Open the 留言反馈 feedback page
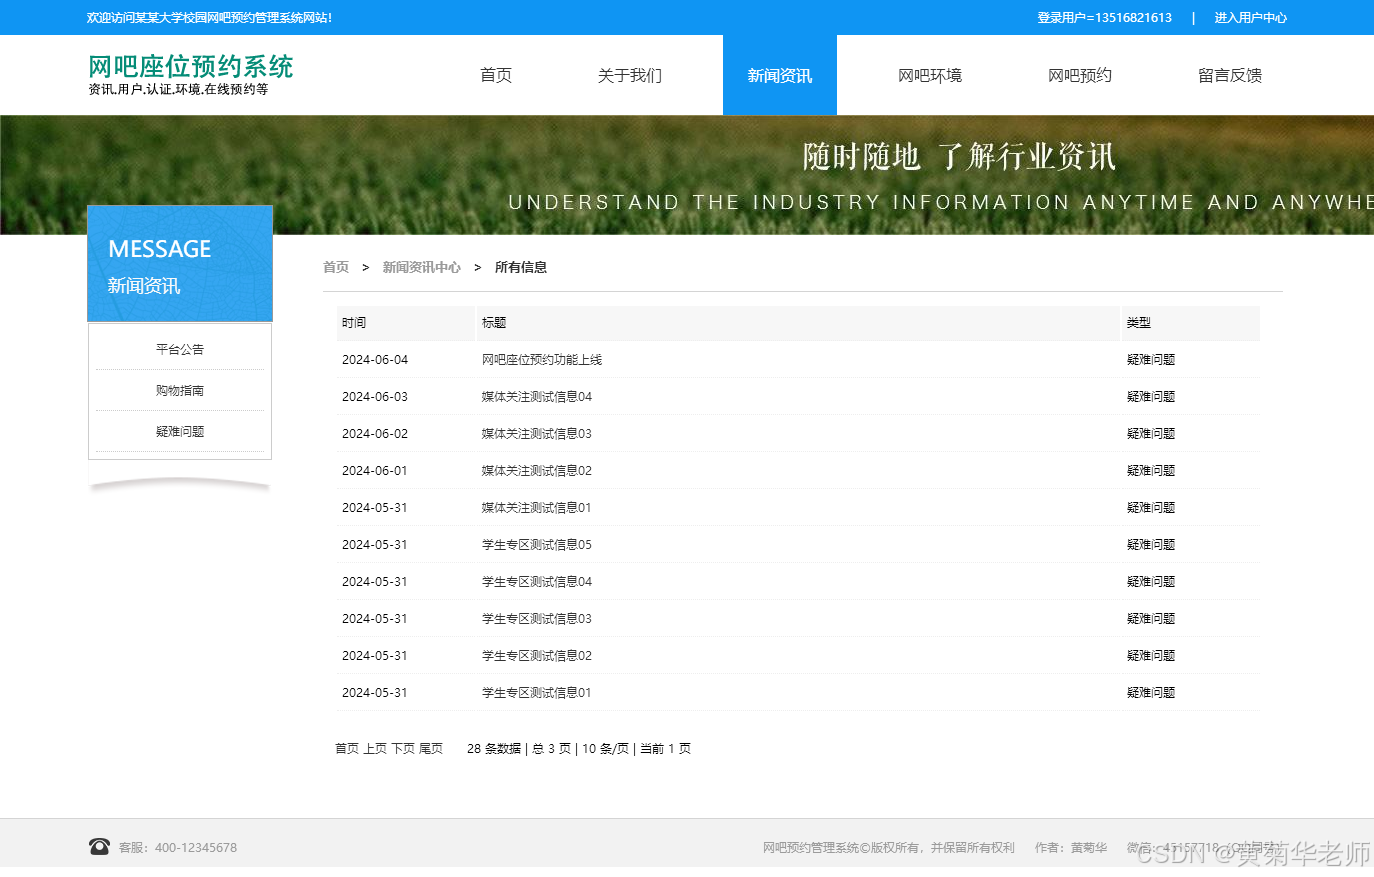1374x877 pixels. (1230, 75)
